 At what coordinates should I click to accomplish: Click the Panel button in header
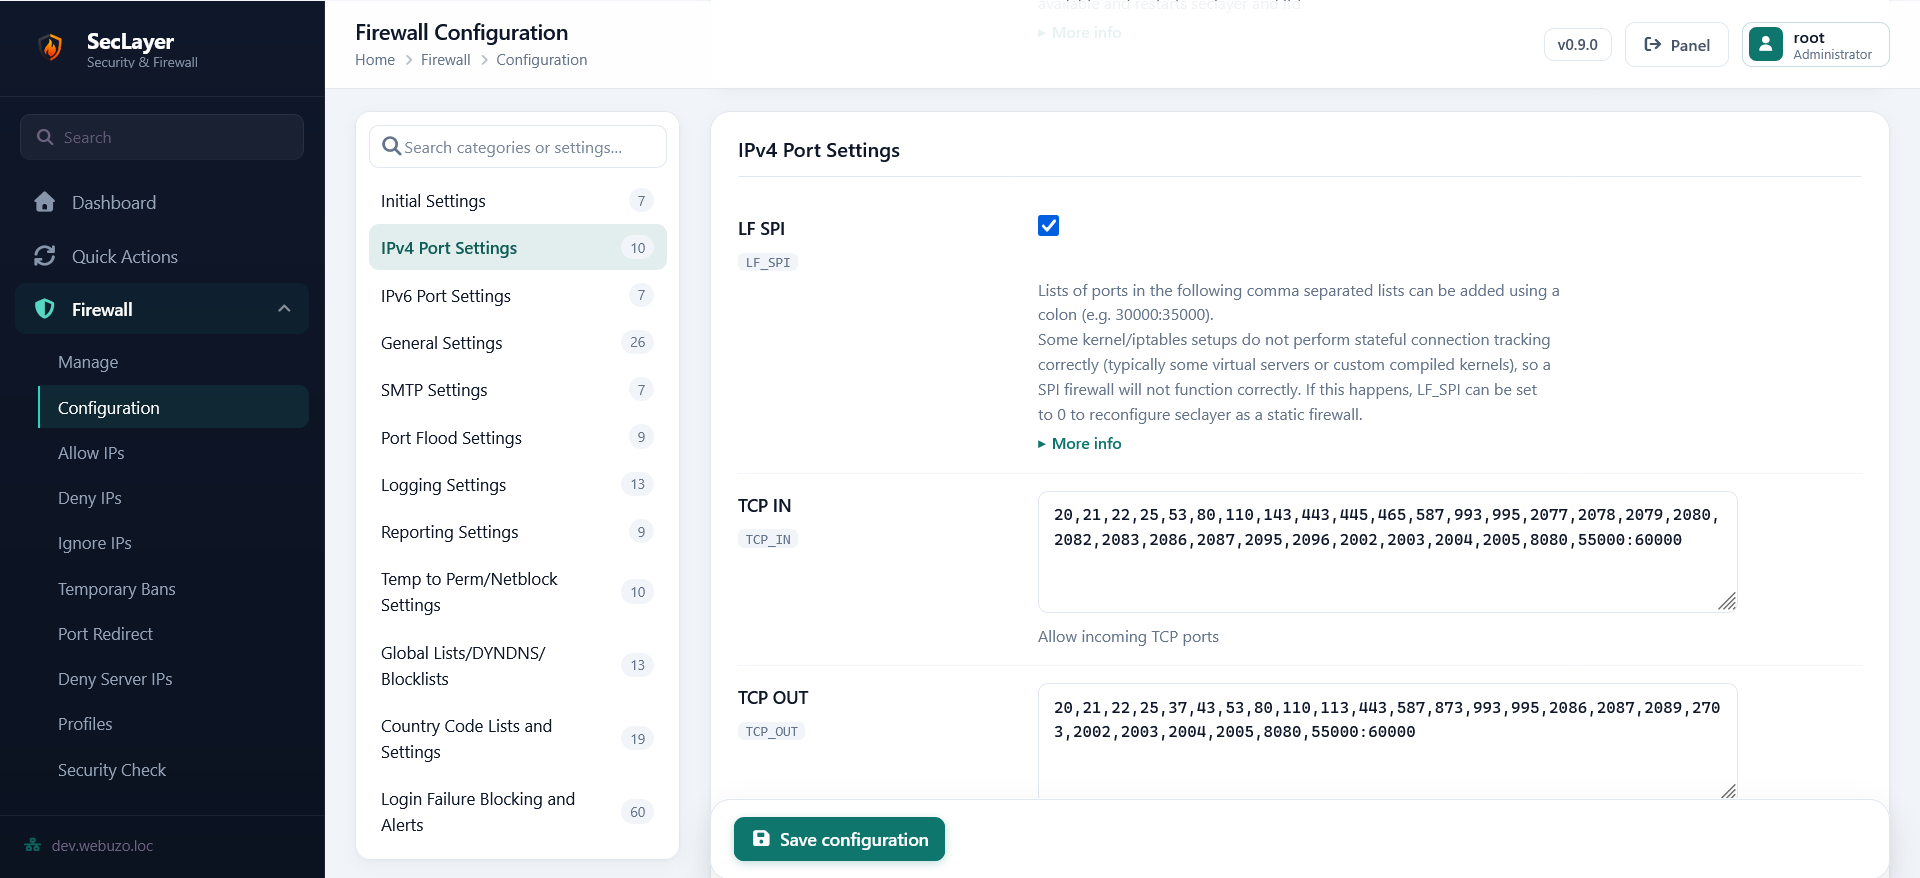[x=1676, y=45]
